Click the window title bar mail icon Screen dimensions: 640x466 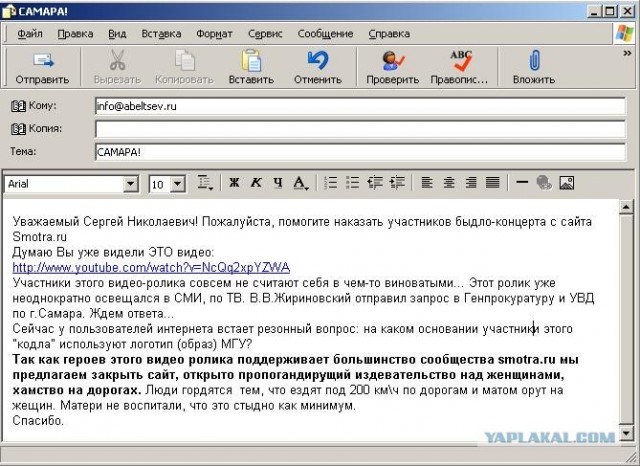coord(8,11)
